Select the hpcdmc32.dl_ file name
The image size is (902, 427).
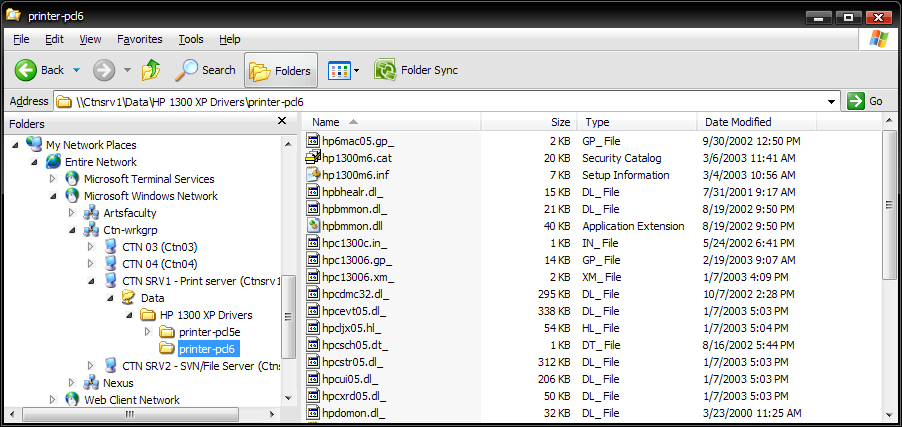356,294
